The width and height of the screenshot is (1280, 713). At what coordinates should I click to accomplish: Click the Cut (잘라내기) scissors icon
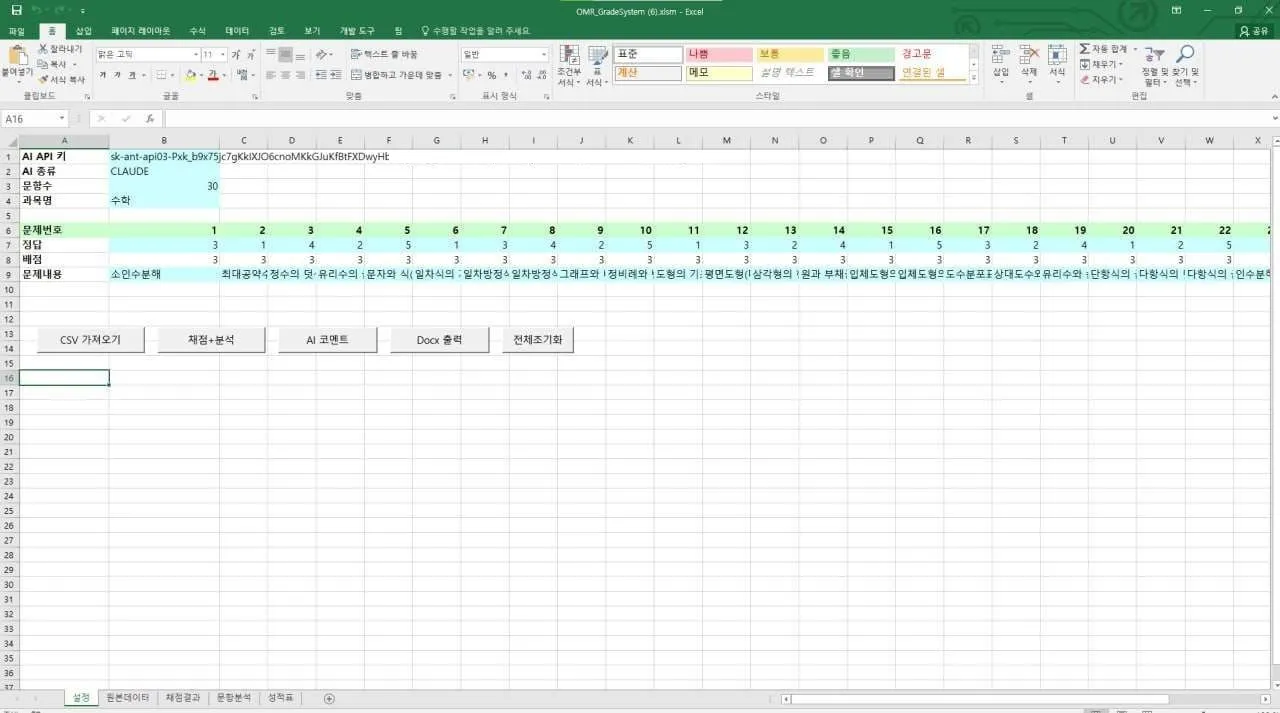(x=43, y=48)
